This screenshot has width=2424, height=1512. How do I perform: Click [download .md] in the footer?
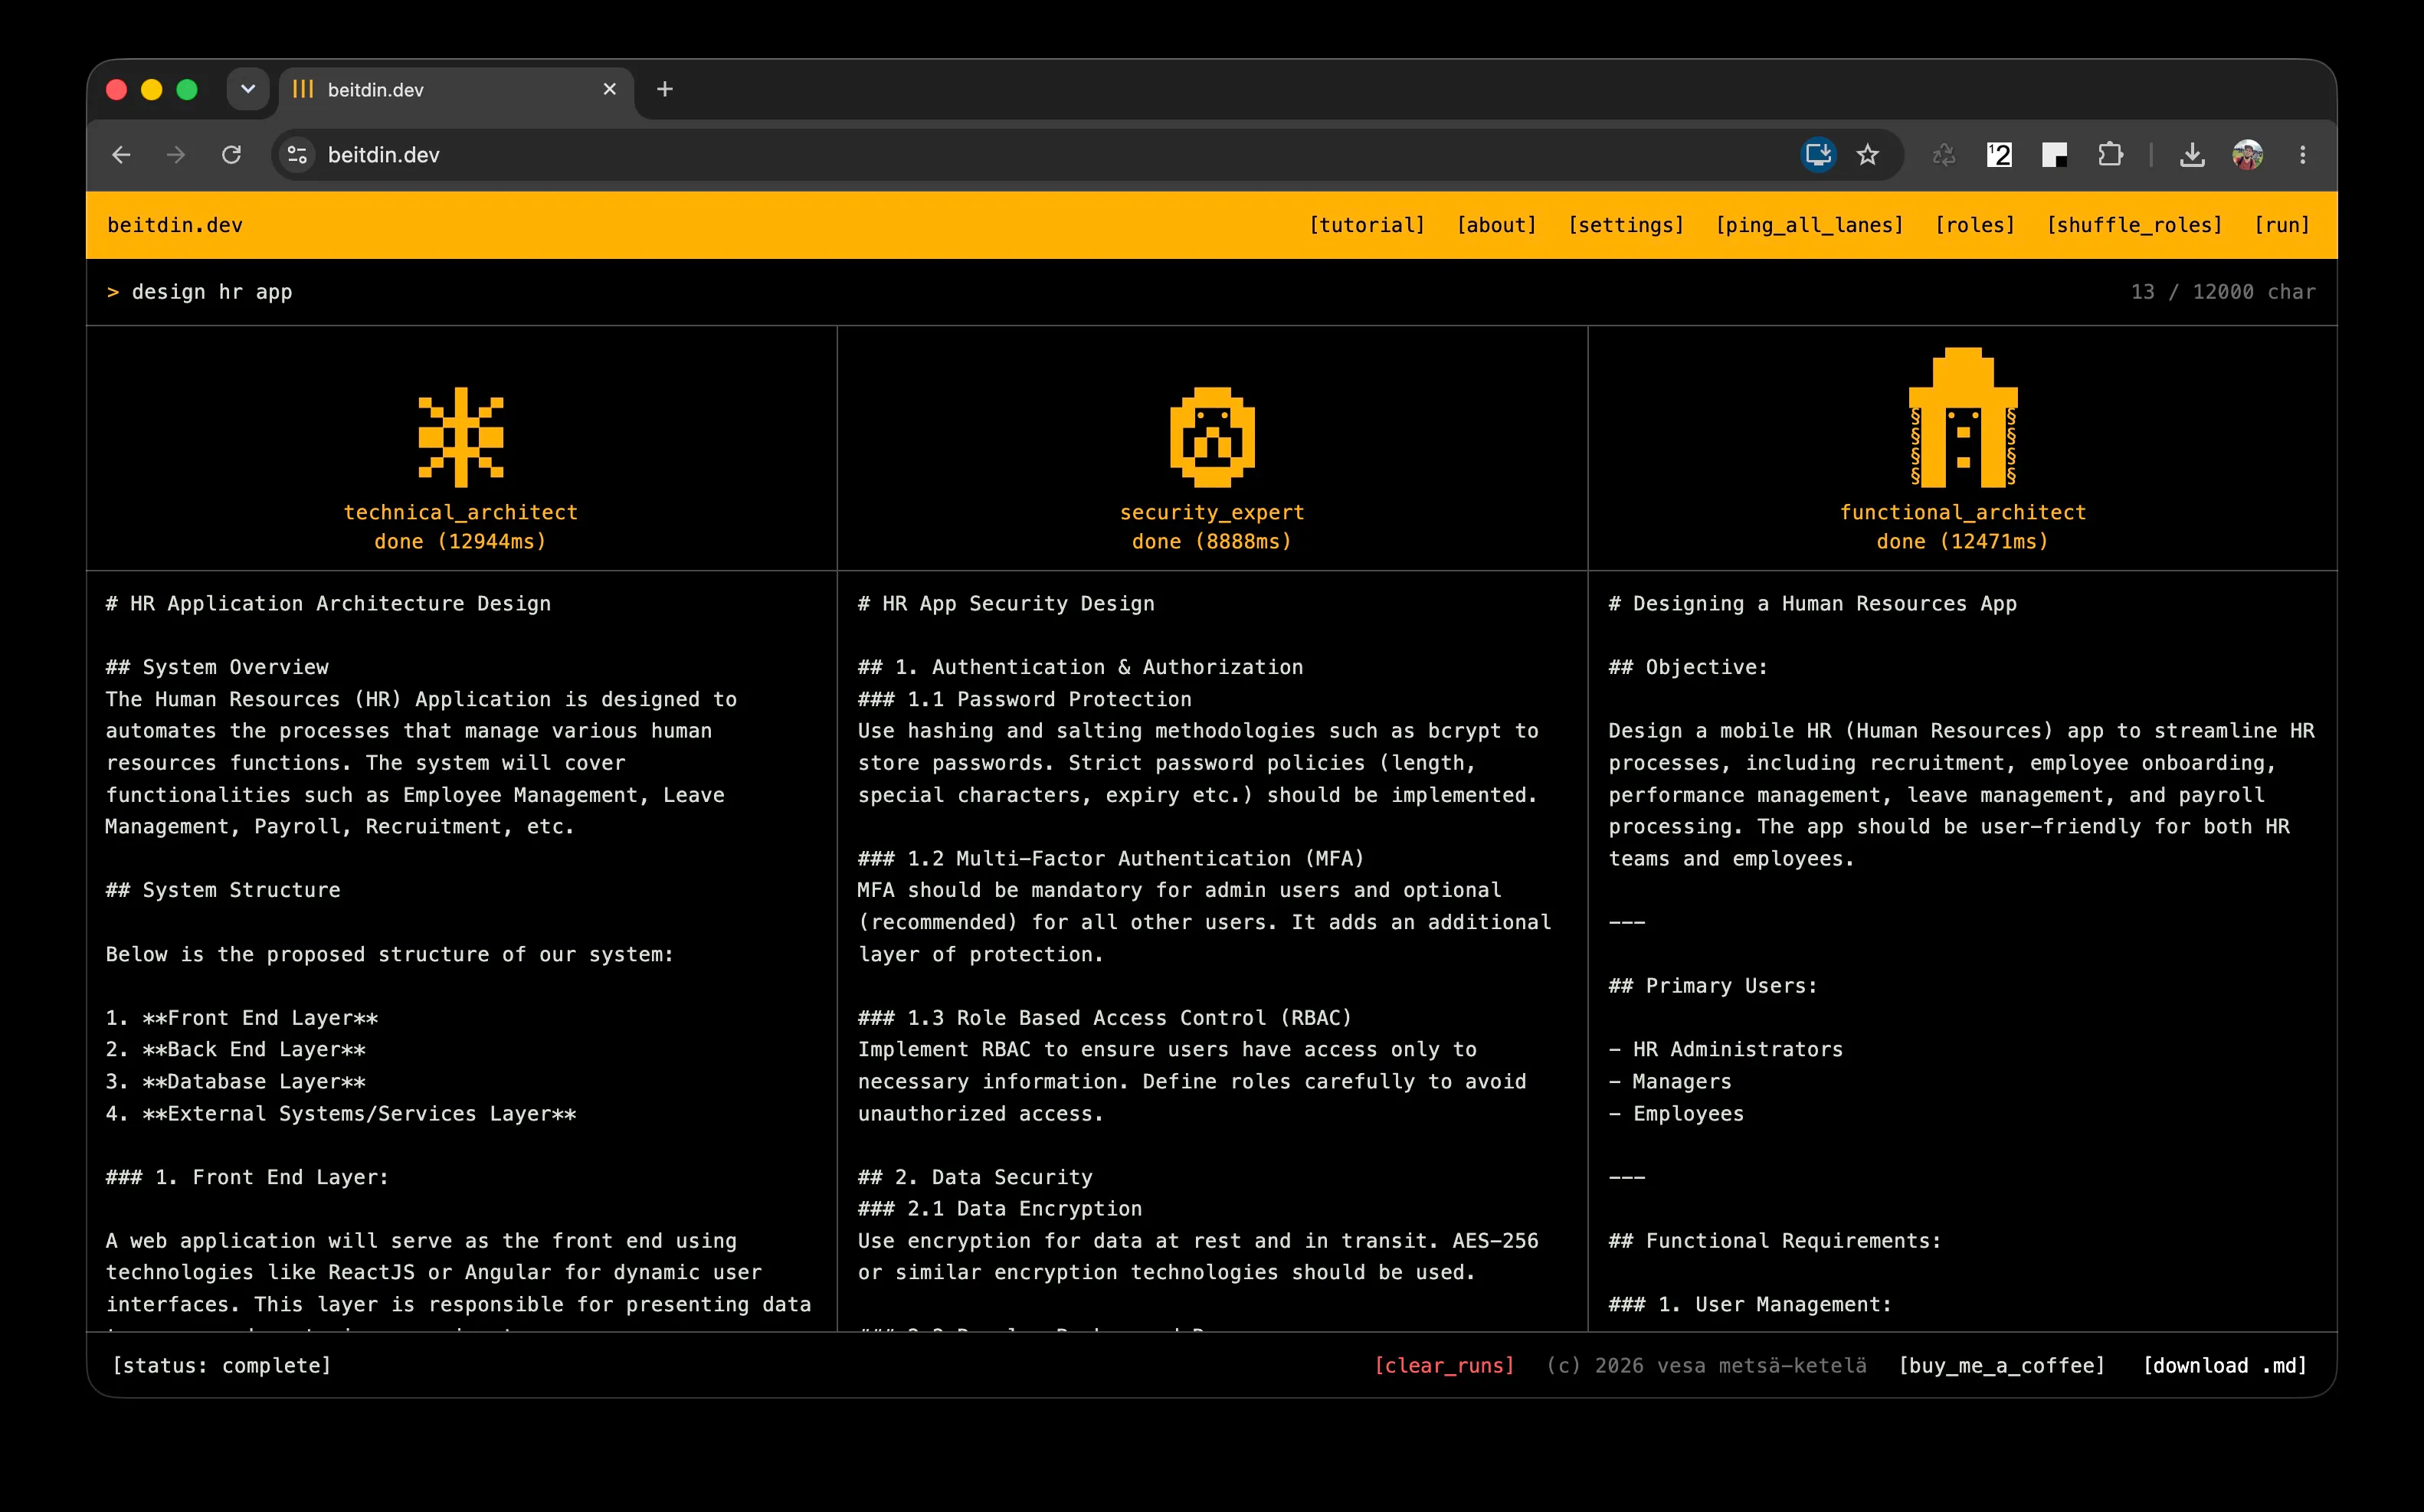(x=2225, y=1366)
